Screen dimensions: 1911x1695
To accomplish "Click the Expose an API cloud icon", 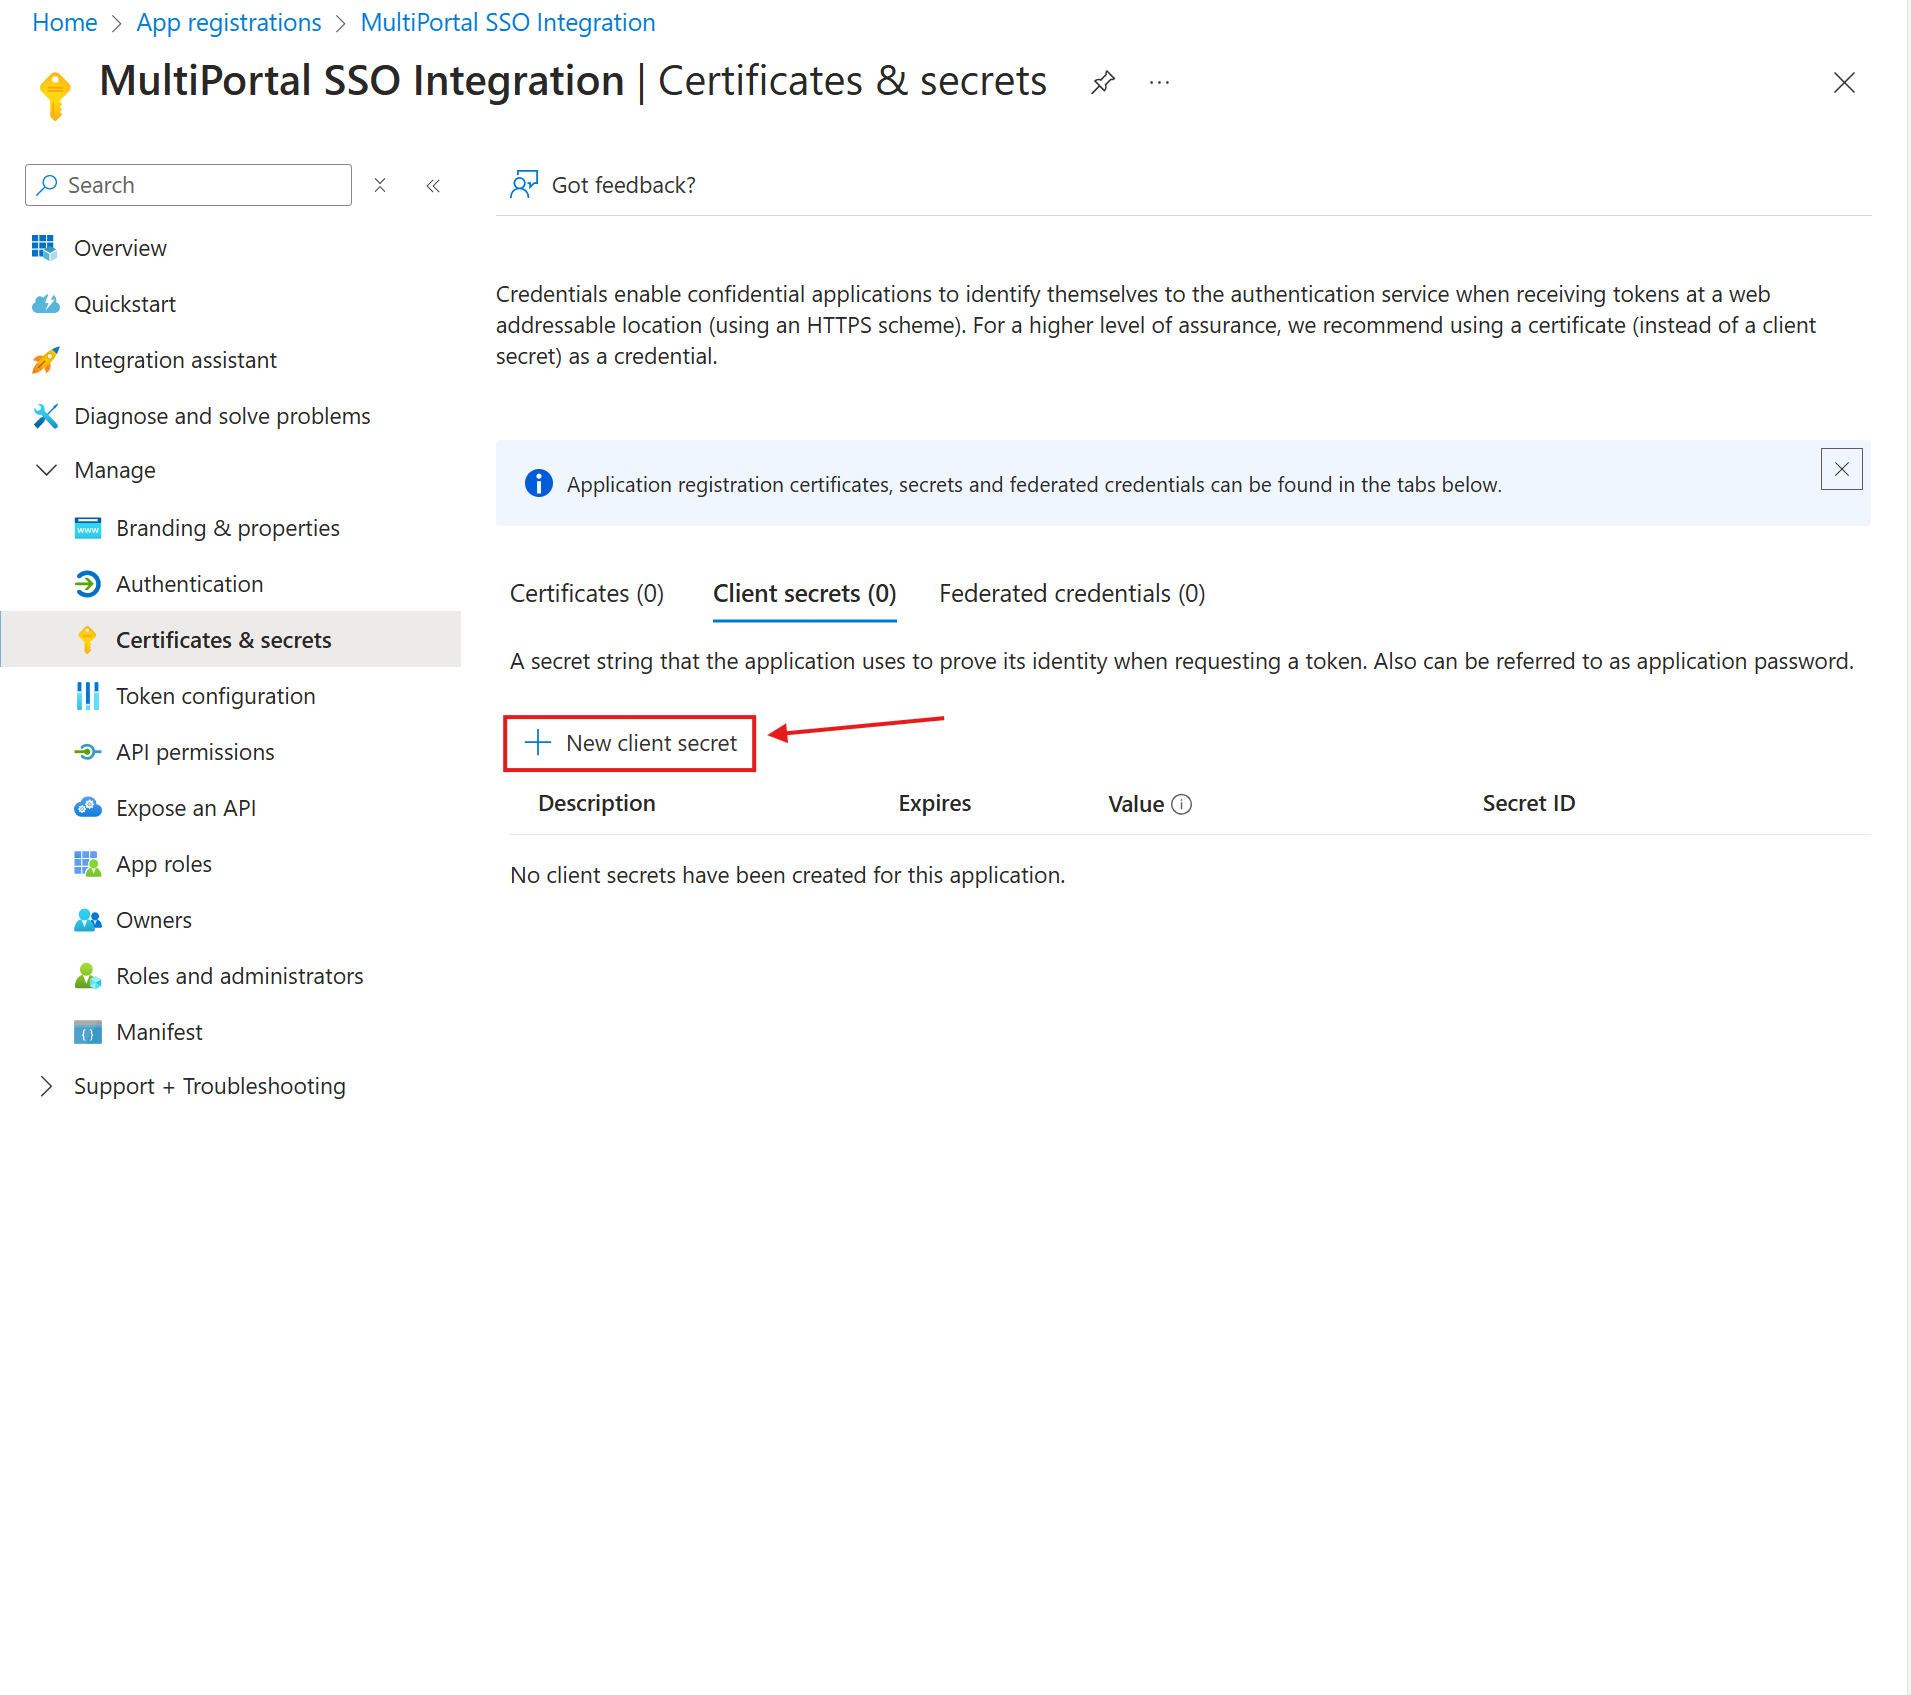I will click(x=88, y=808).
